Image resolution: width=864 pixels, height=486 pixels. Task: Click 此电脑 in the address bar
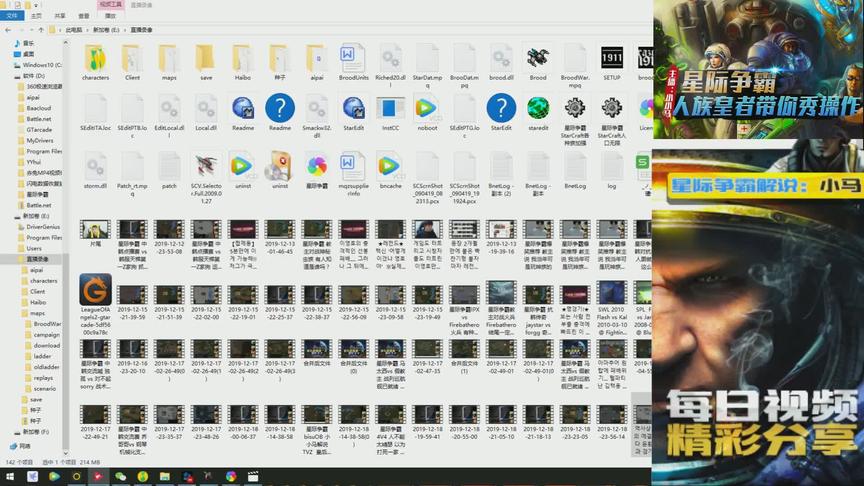click(x=74, y=30)
